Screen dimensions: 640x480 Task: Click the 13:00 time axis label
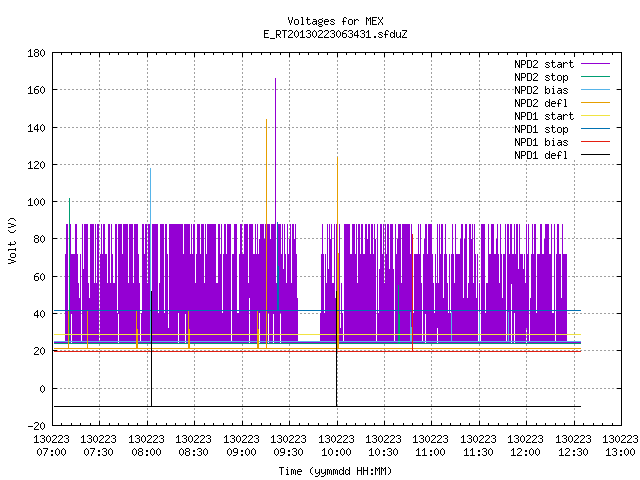coord(620,452)
